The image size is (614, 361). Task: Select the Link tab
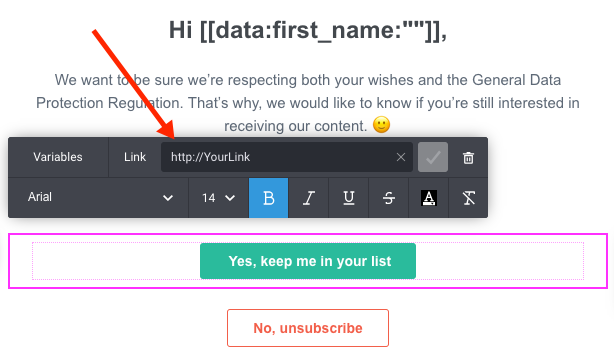[135, 157]
